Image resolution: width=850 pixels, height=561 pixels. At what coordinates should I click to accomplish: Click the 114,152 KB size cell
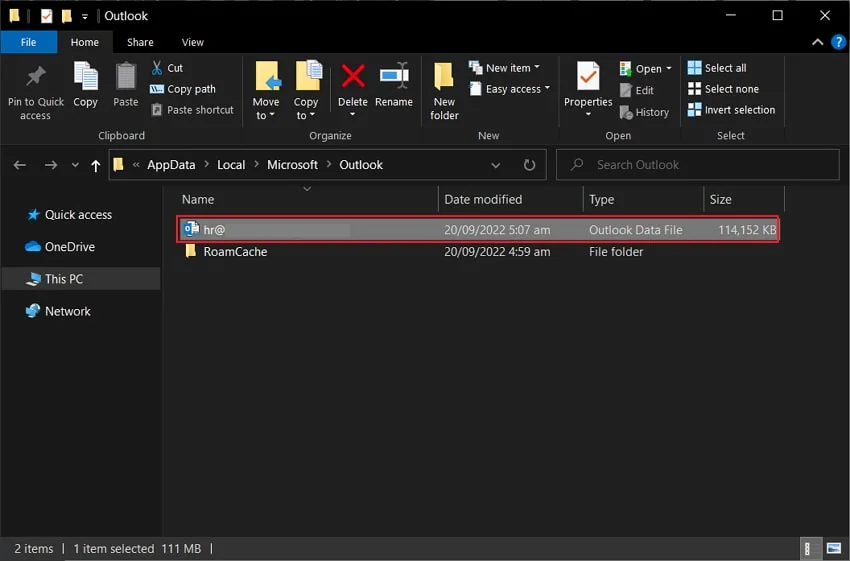coord(746,230)
